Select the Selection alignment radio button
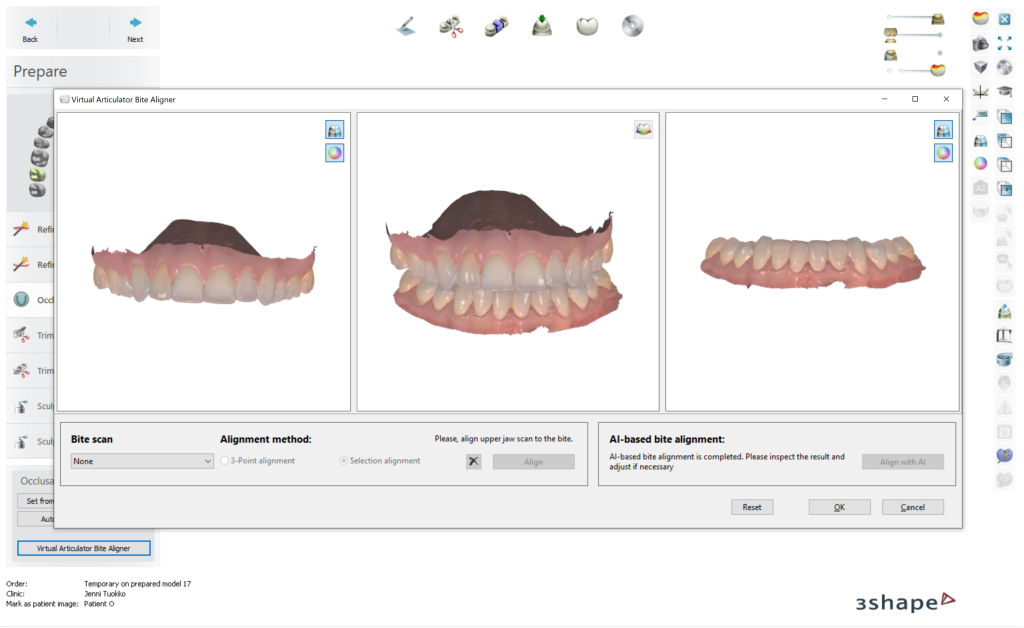 click(342, 461)
